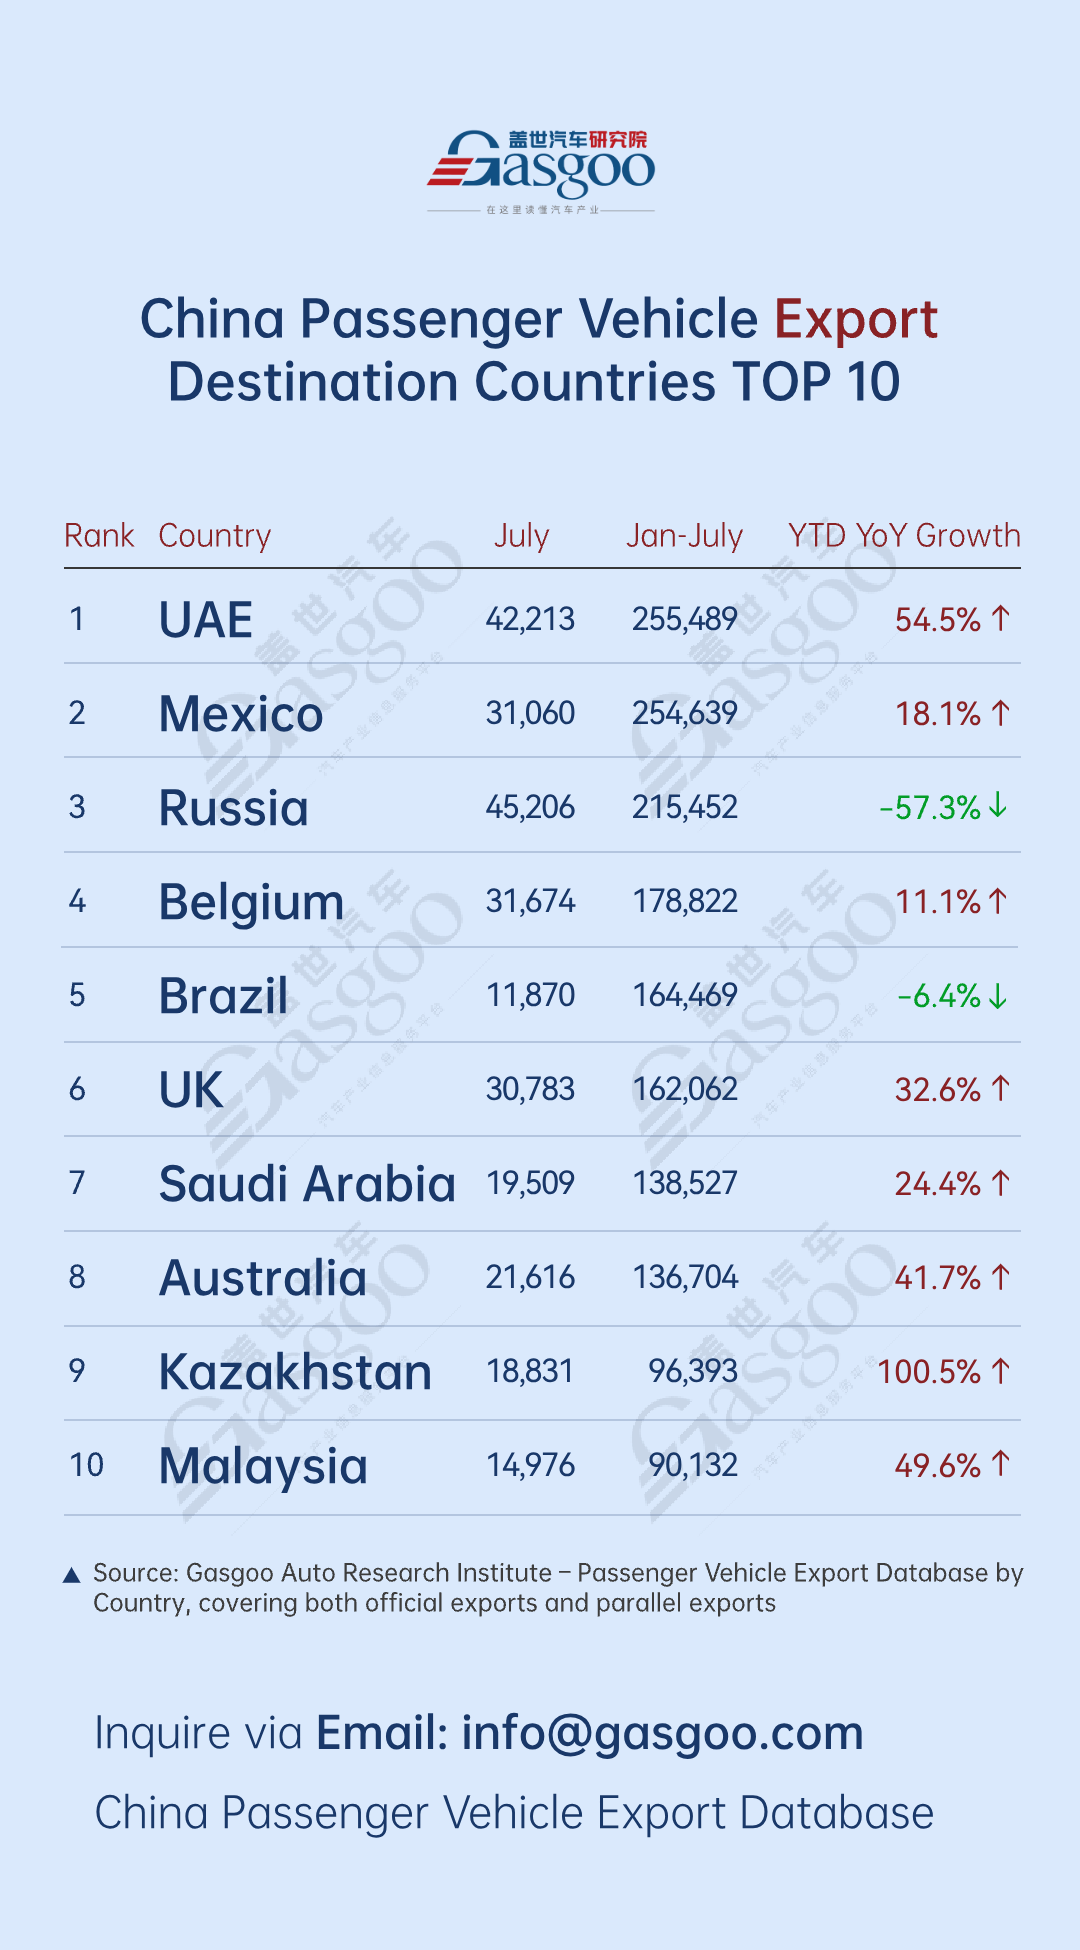The width and height of the screenshot is (1080, 1950).
Task: Select the Saudi Arabia country name
Action: tap(307, 1184)
